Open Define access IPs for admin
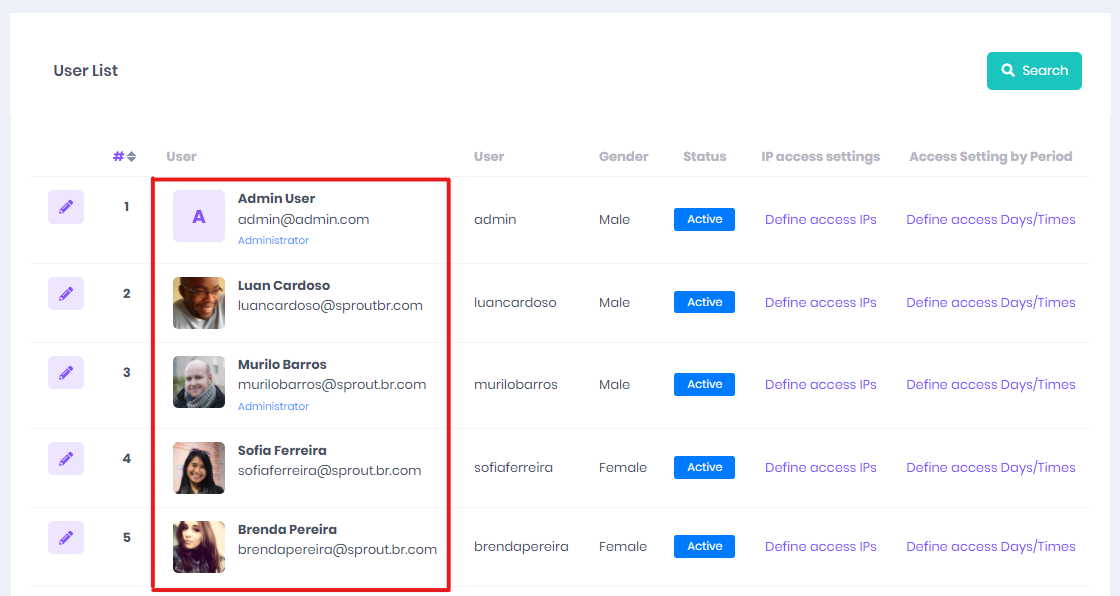The image size is (1120, 596). pos(821,219)
